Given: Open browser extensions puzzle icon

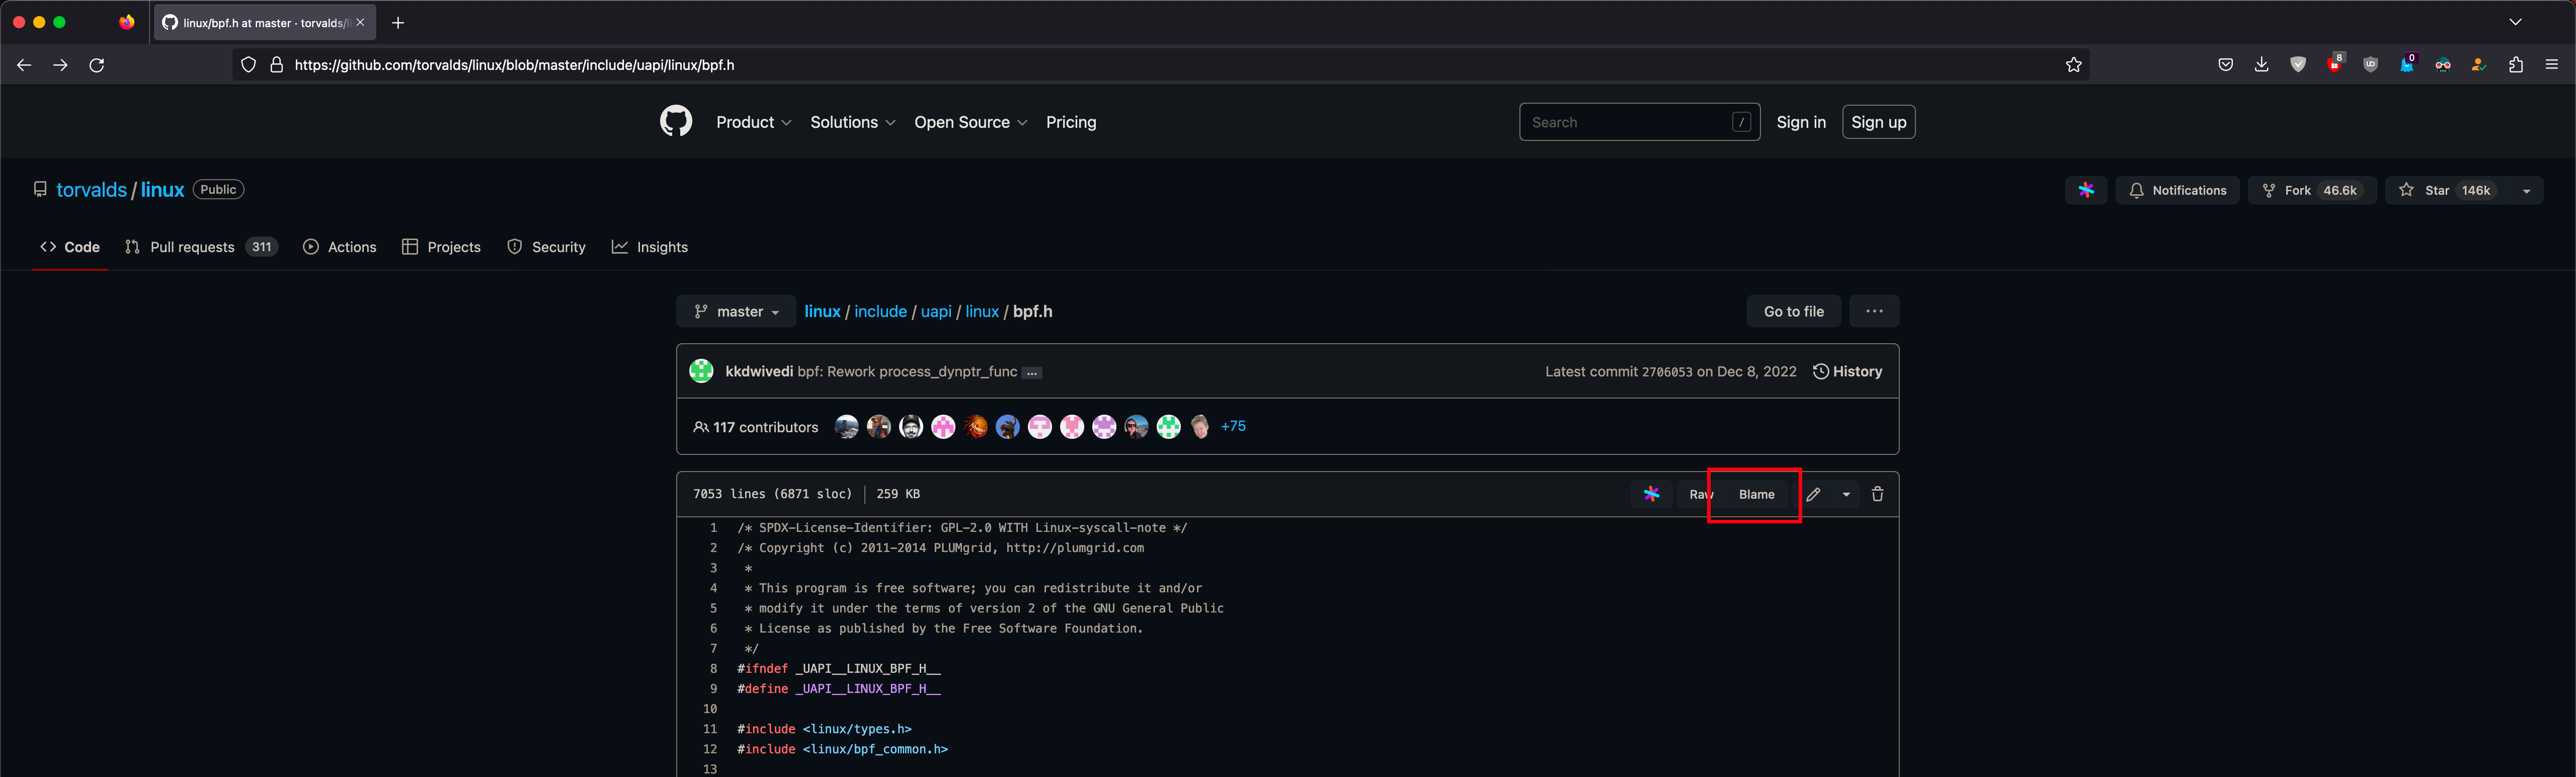Looking at the screenshot, I should pos(2515,65).
